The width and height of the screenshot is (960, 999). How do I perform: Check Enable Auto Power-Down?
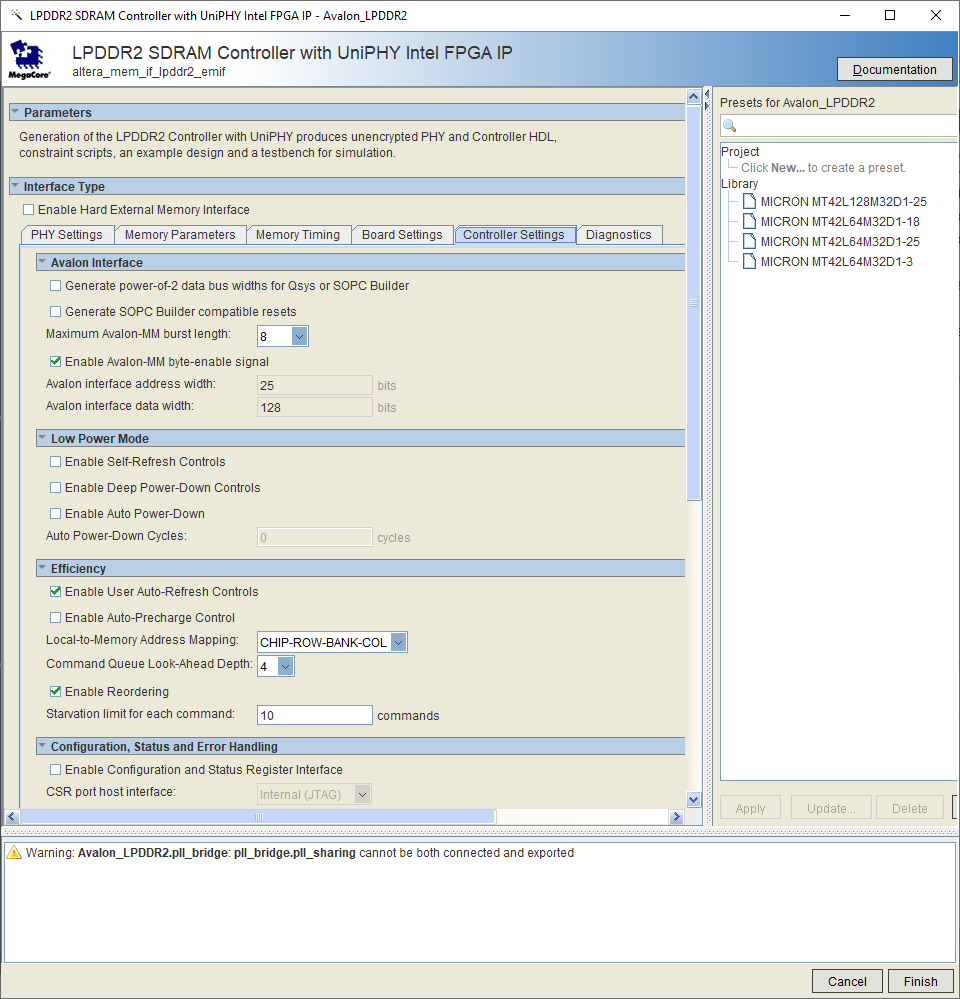55,514
